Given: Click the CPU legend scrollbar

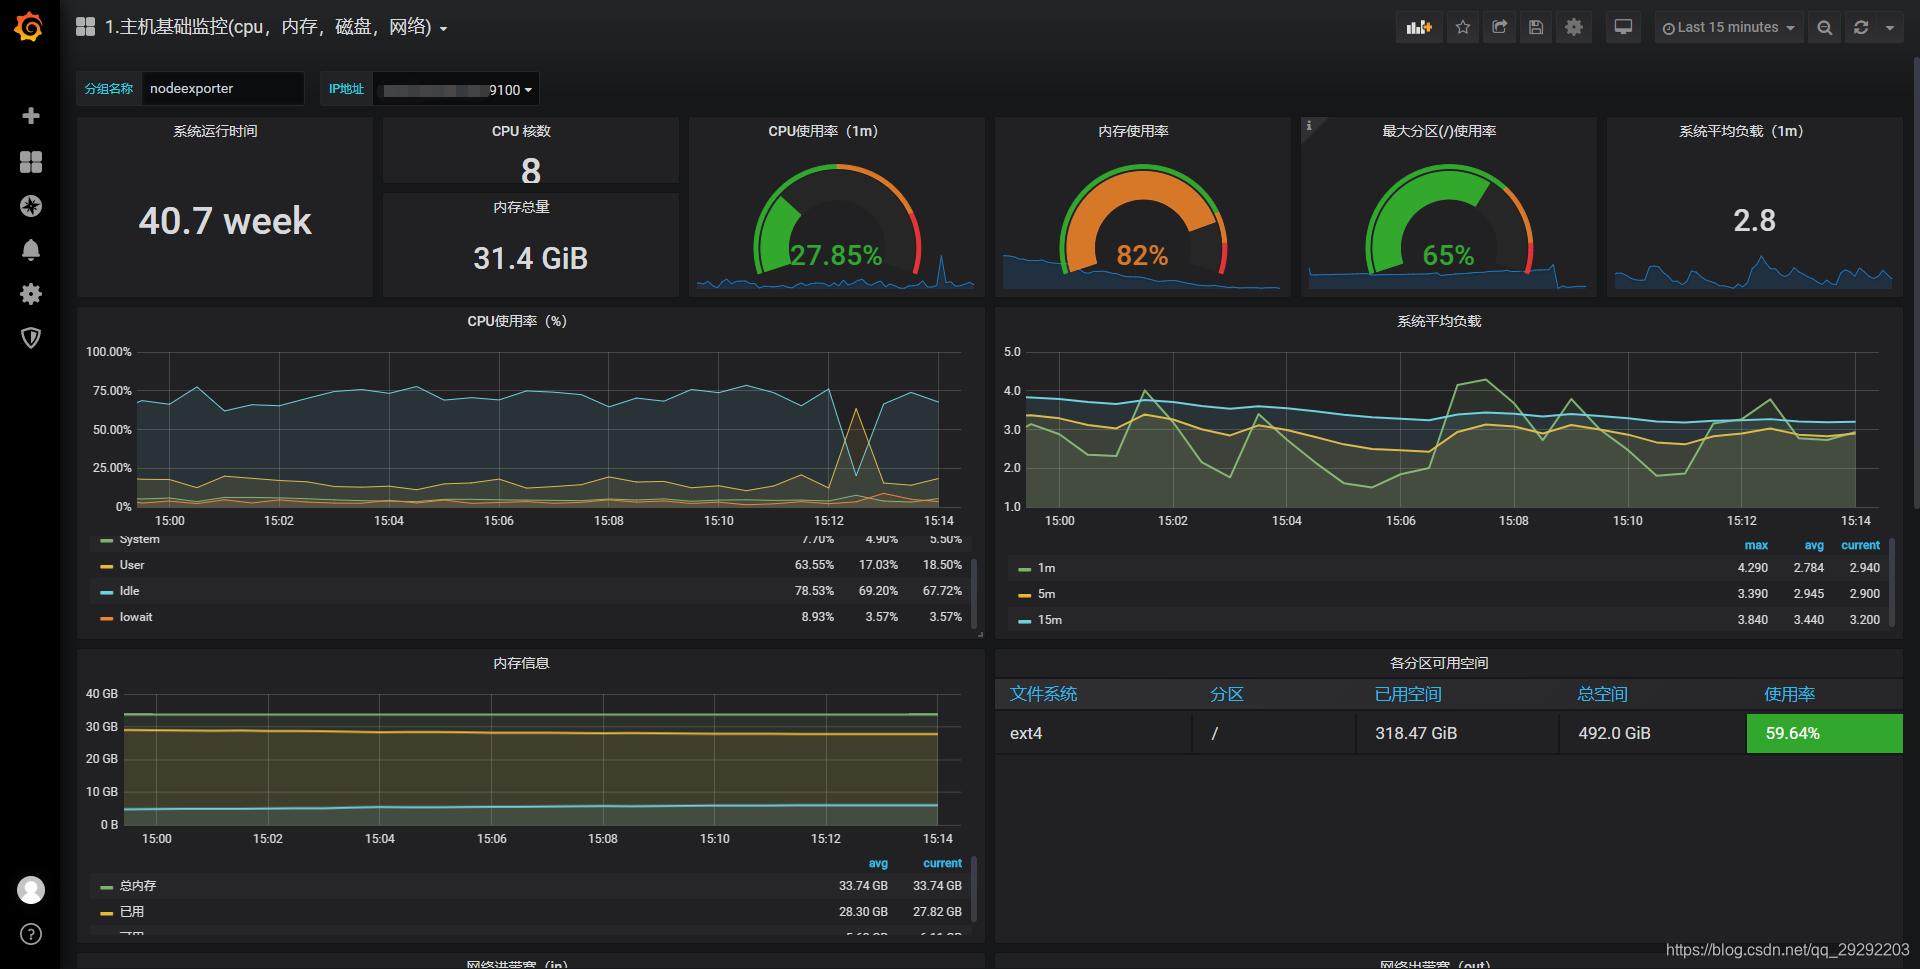Looking at the screenshot, I should [974, 593].
